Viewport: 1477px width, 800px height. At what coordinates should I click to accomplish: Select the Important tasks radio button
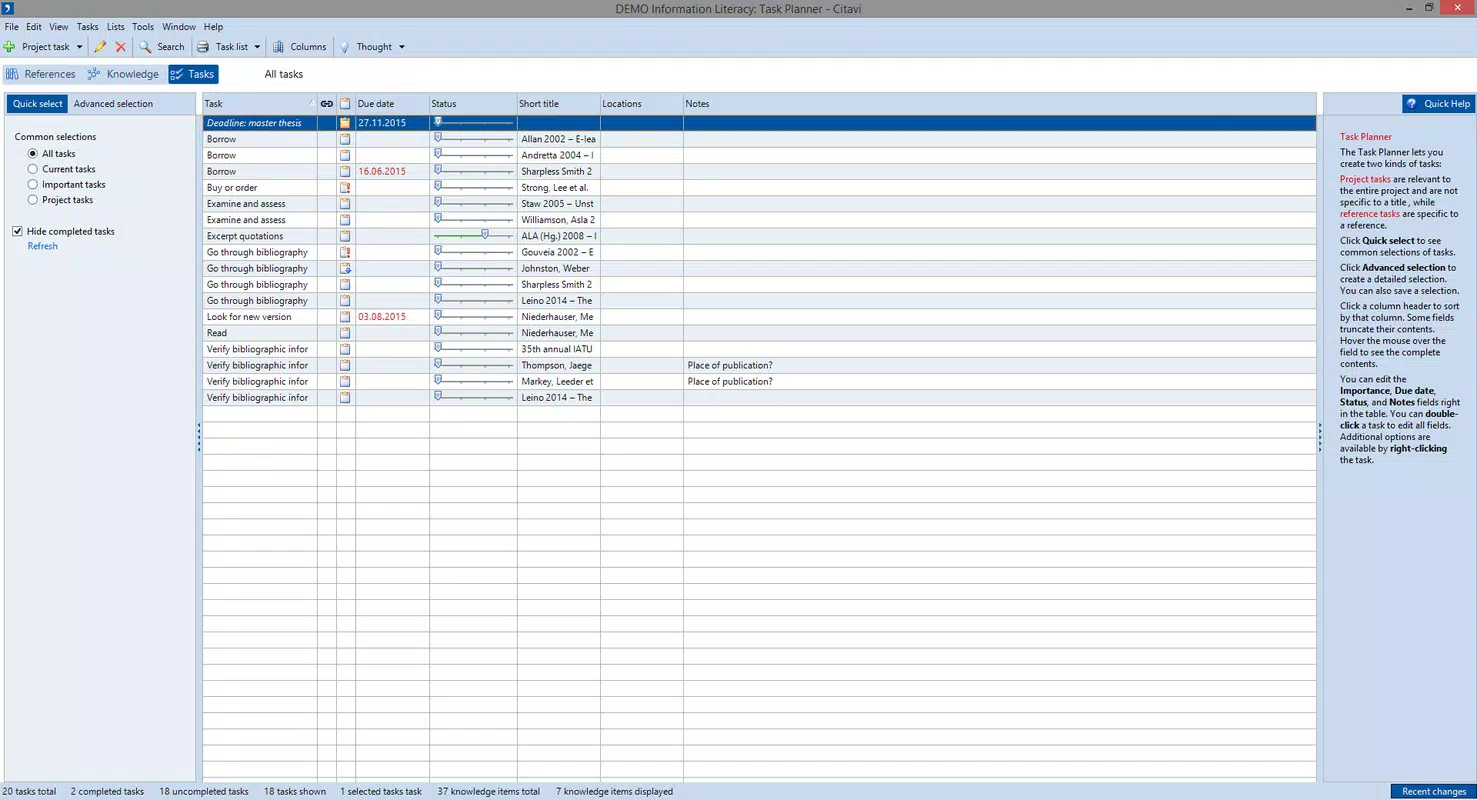(33, 185)
